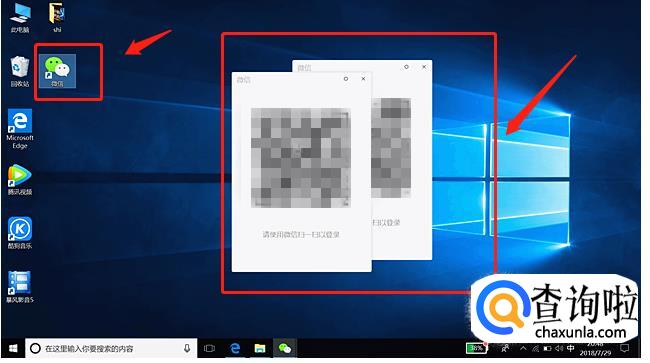Open the Windows Start menu
The width and height of the screenshot is (650, 363).
coord(13,348)
